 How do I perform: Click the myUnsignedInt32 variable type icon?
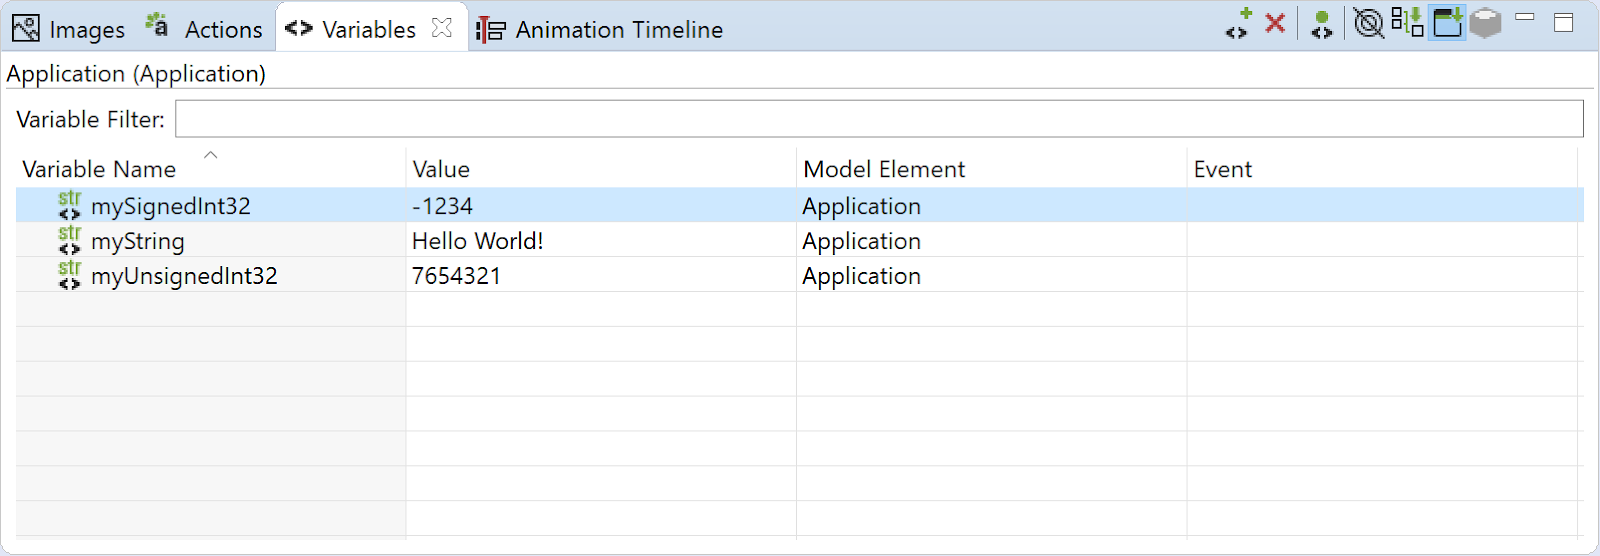(69, 275)
